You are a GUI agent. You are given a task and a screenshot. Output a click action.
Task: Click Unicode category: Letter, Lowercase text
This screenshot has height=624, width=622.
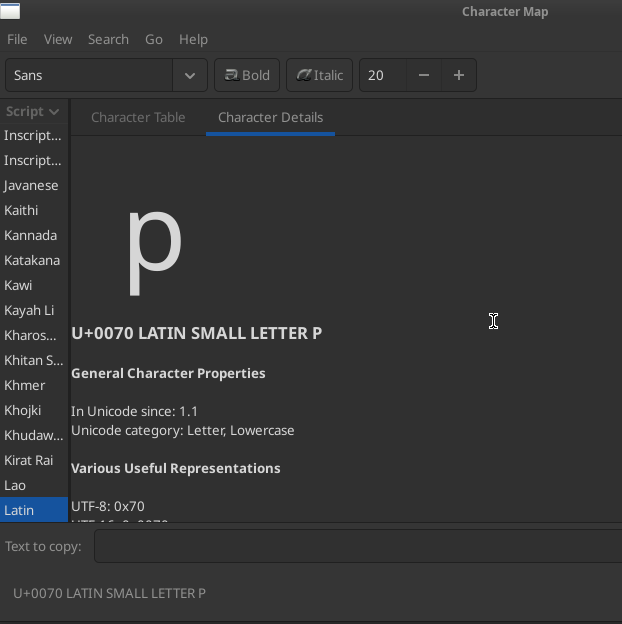(x=183, y=431)
